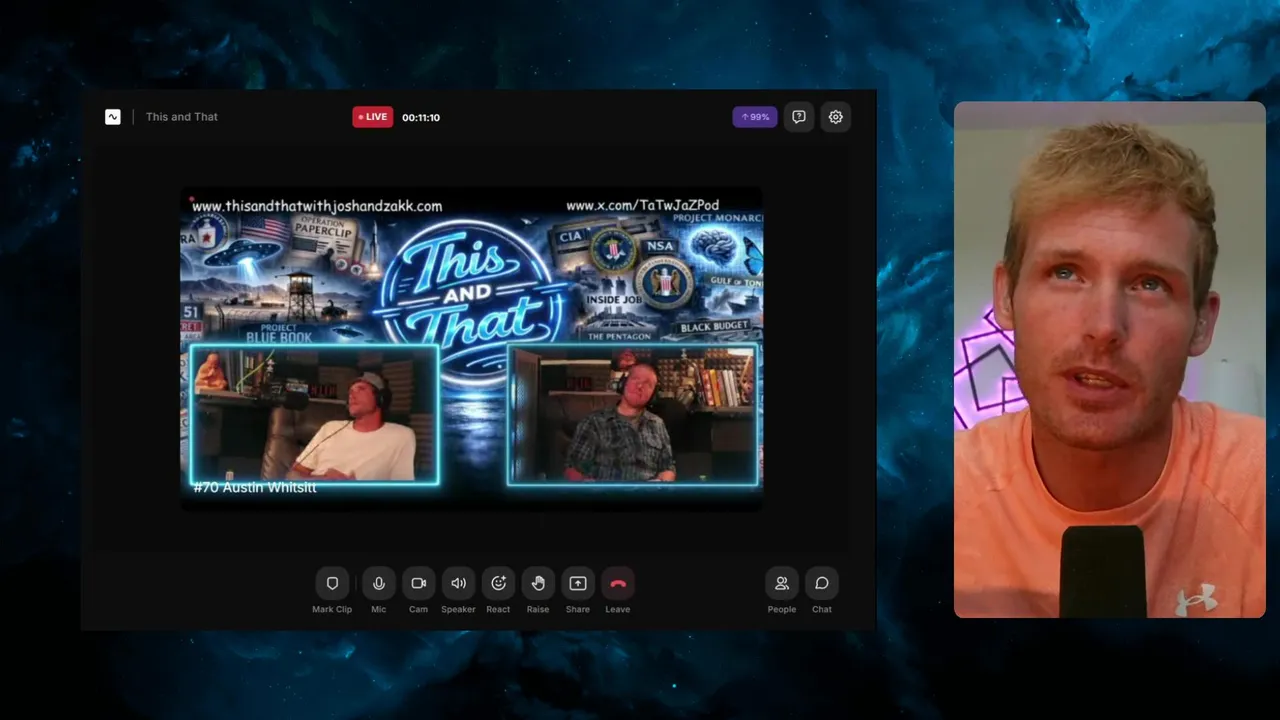Raise hand using the Raise button
Screen dimensions: 1280x720
point(538,583)
